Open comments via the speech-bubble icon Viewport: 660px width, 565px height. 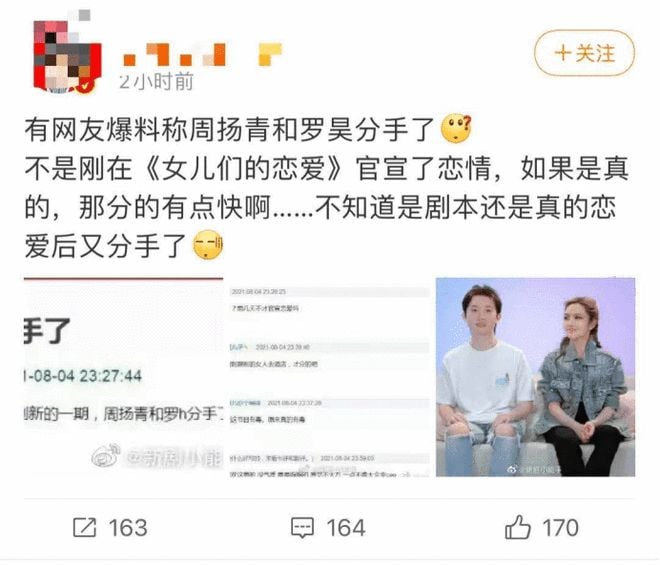coord(302,528)
